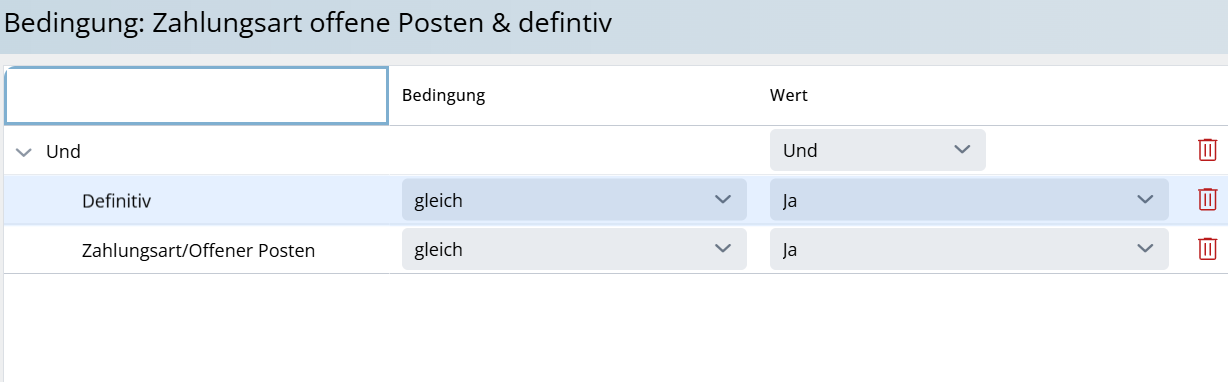Click the arrow inside the Und operator dropdown
The image size is (1228, 382).
point(962,150)
